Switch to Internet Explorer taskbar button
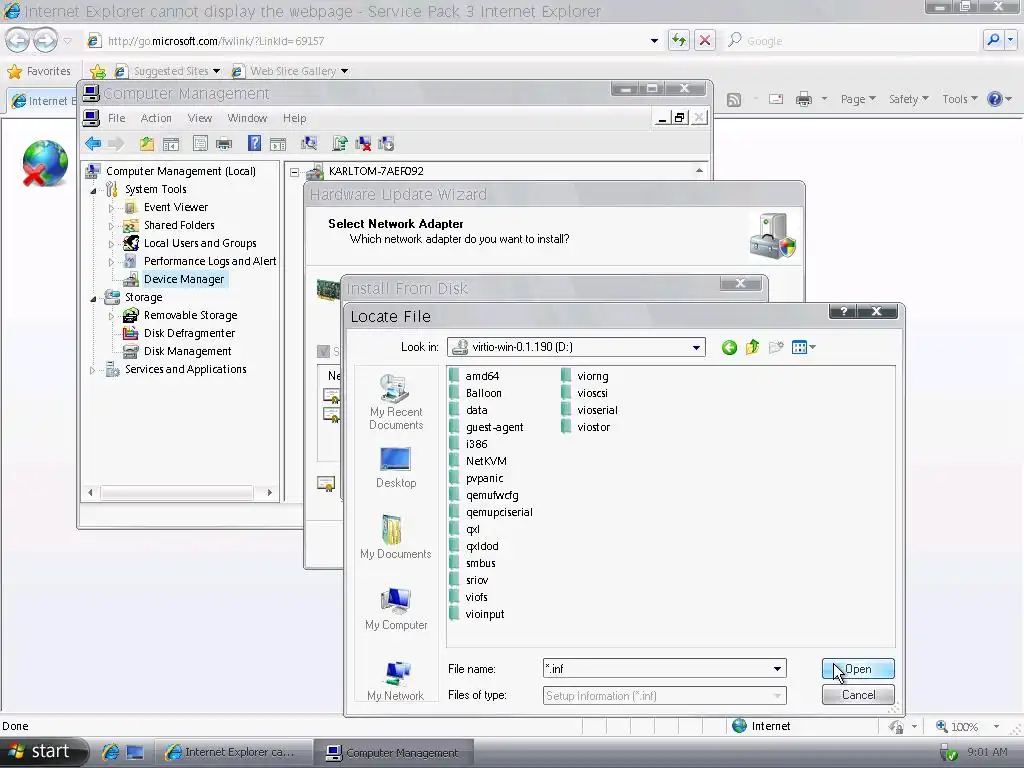The width and height of the screenshot is (1024, 768). point(232,752)
